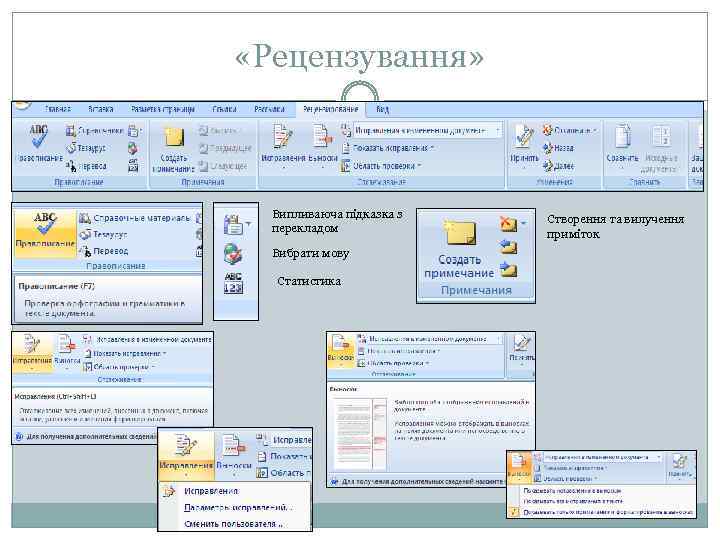
Task: Expand Показать исправления in the Ctrl+Shift+E tooltip screenshot
Action: pyautogui.click(x=126, y=354)
